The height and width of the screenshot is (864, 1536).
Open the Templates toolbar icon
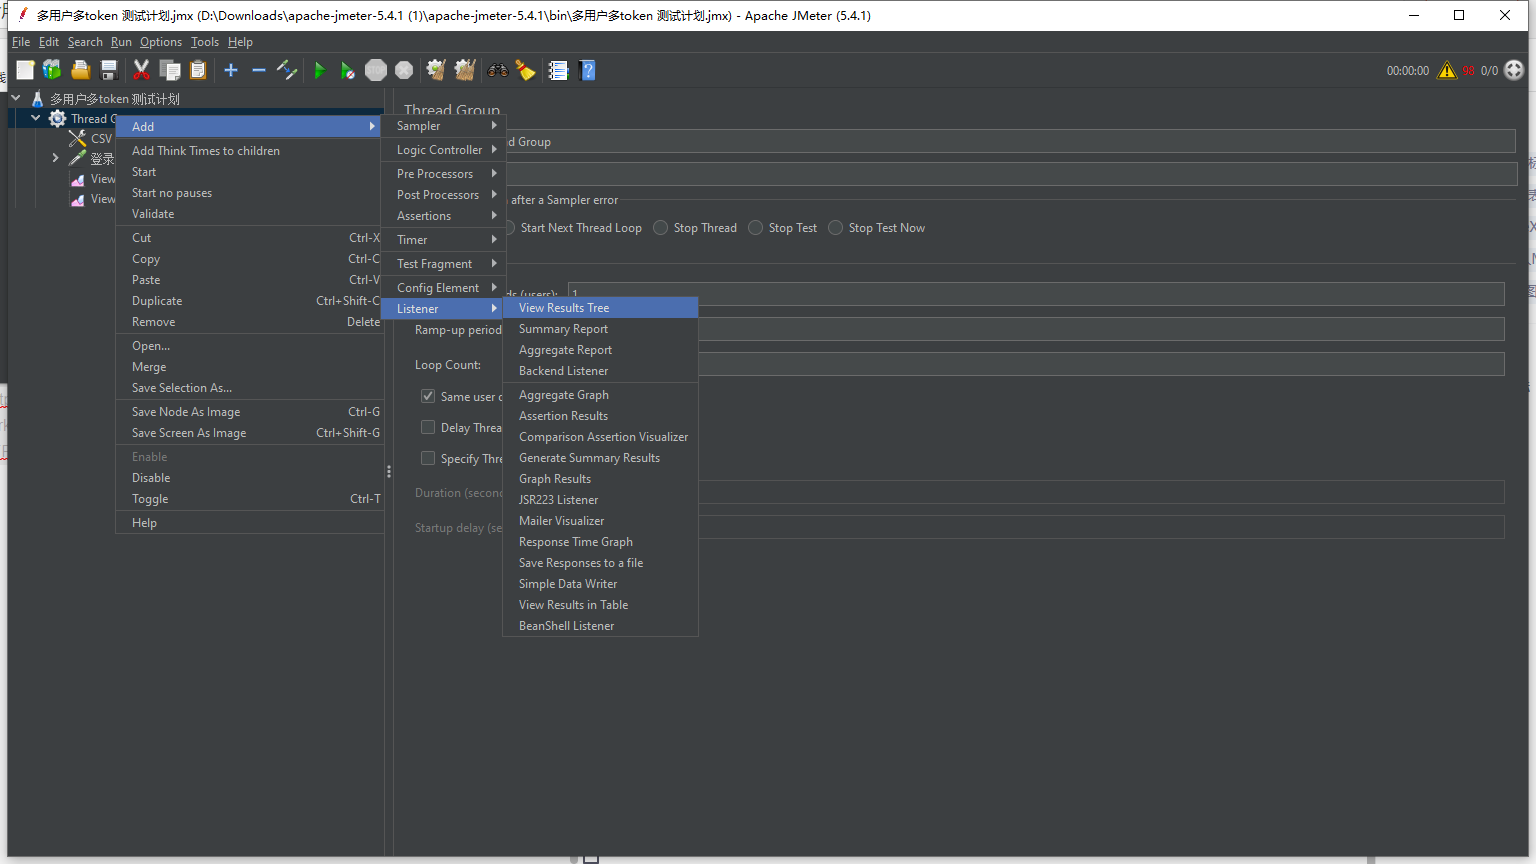[x=52, y=70]
